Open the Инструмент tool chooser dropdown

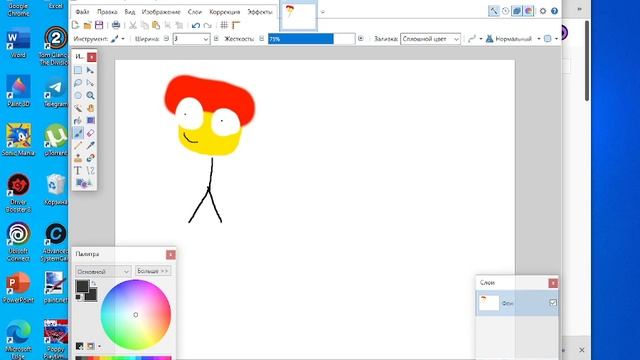[x=117, y=39]
